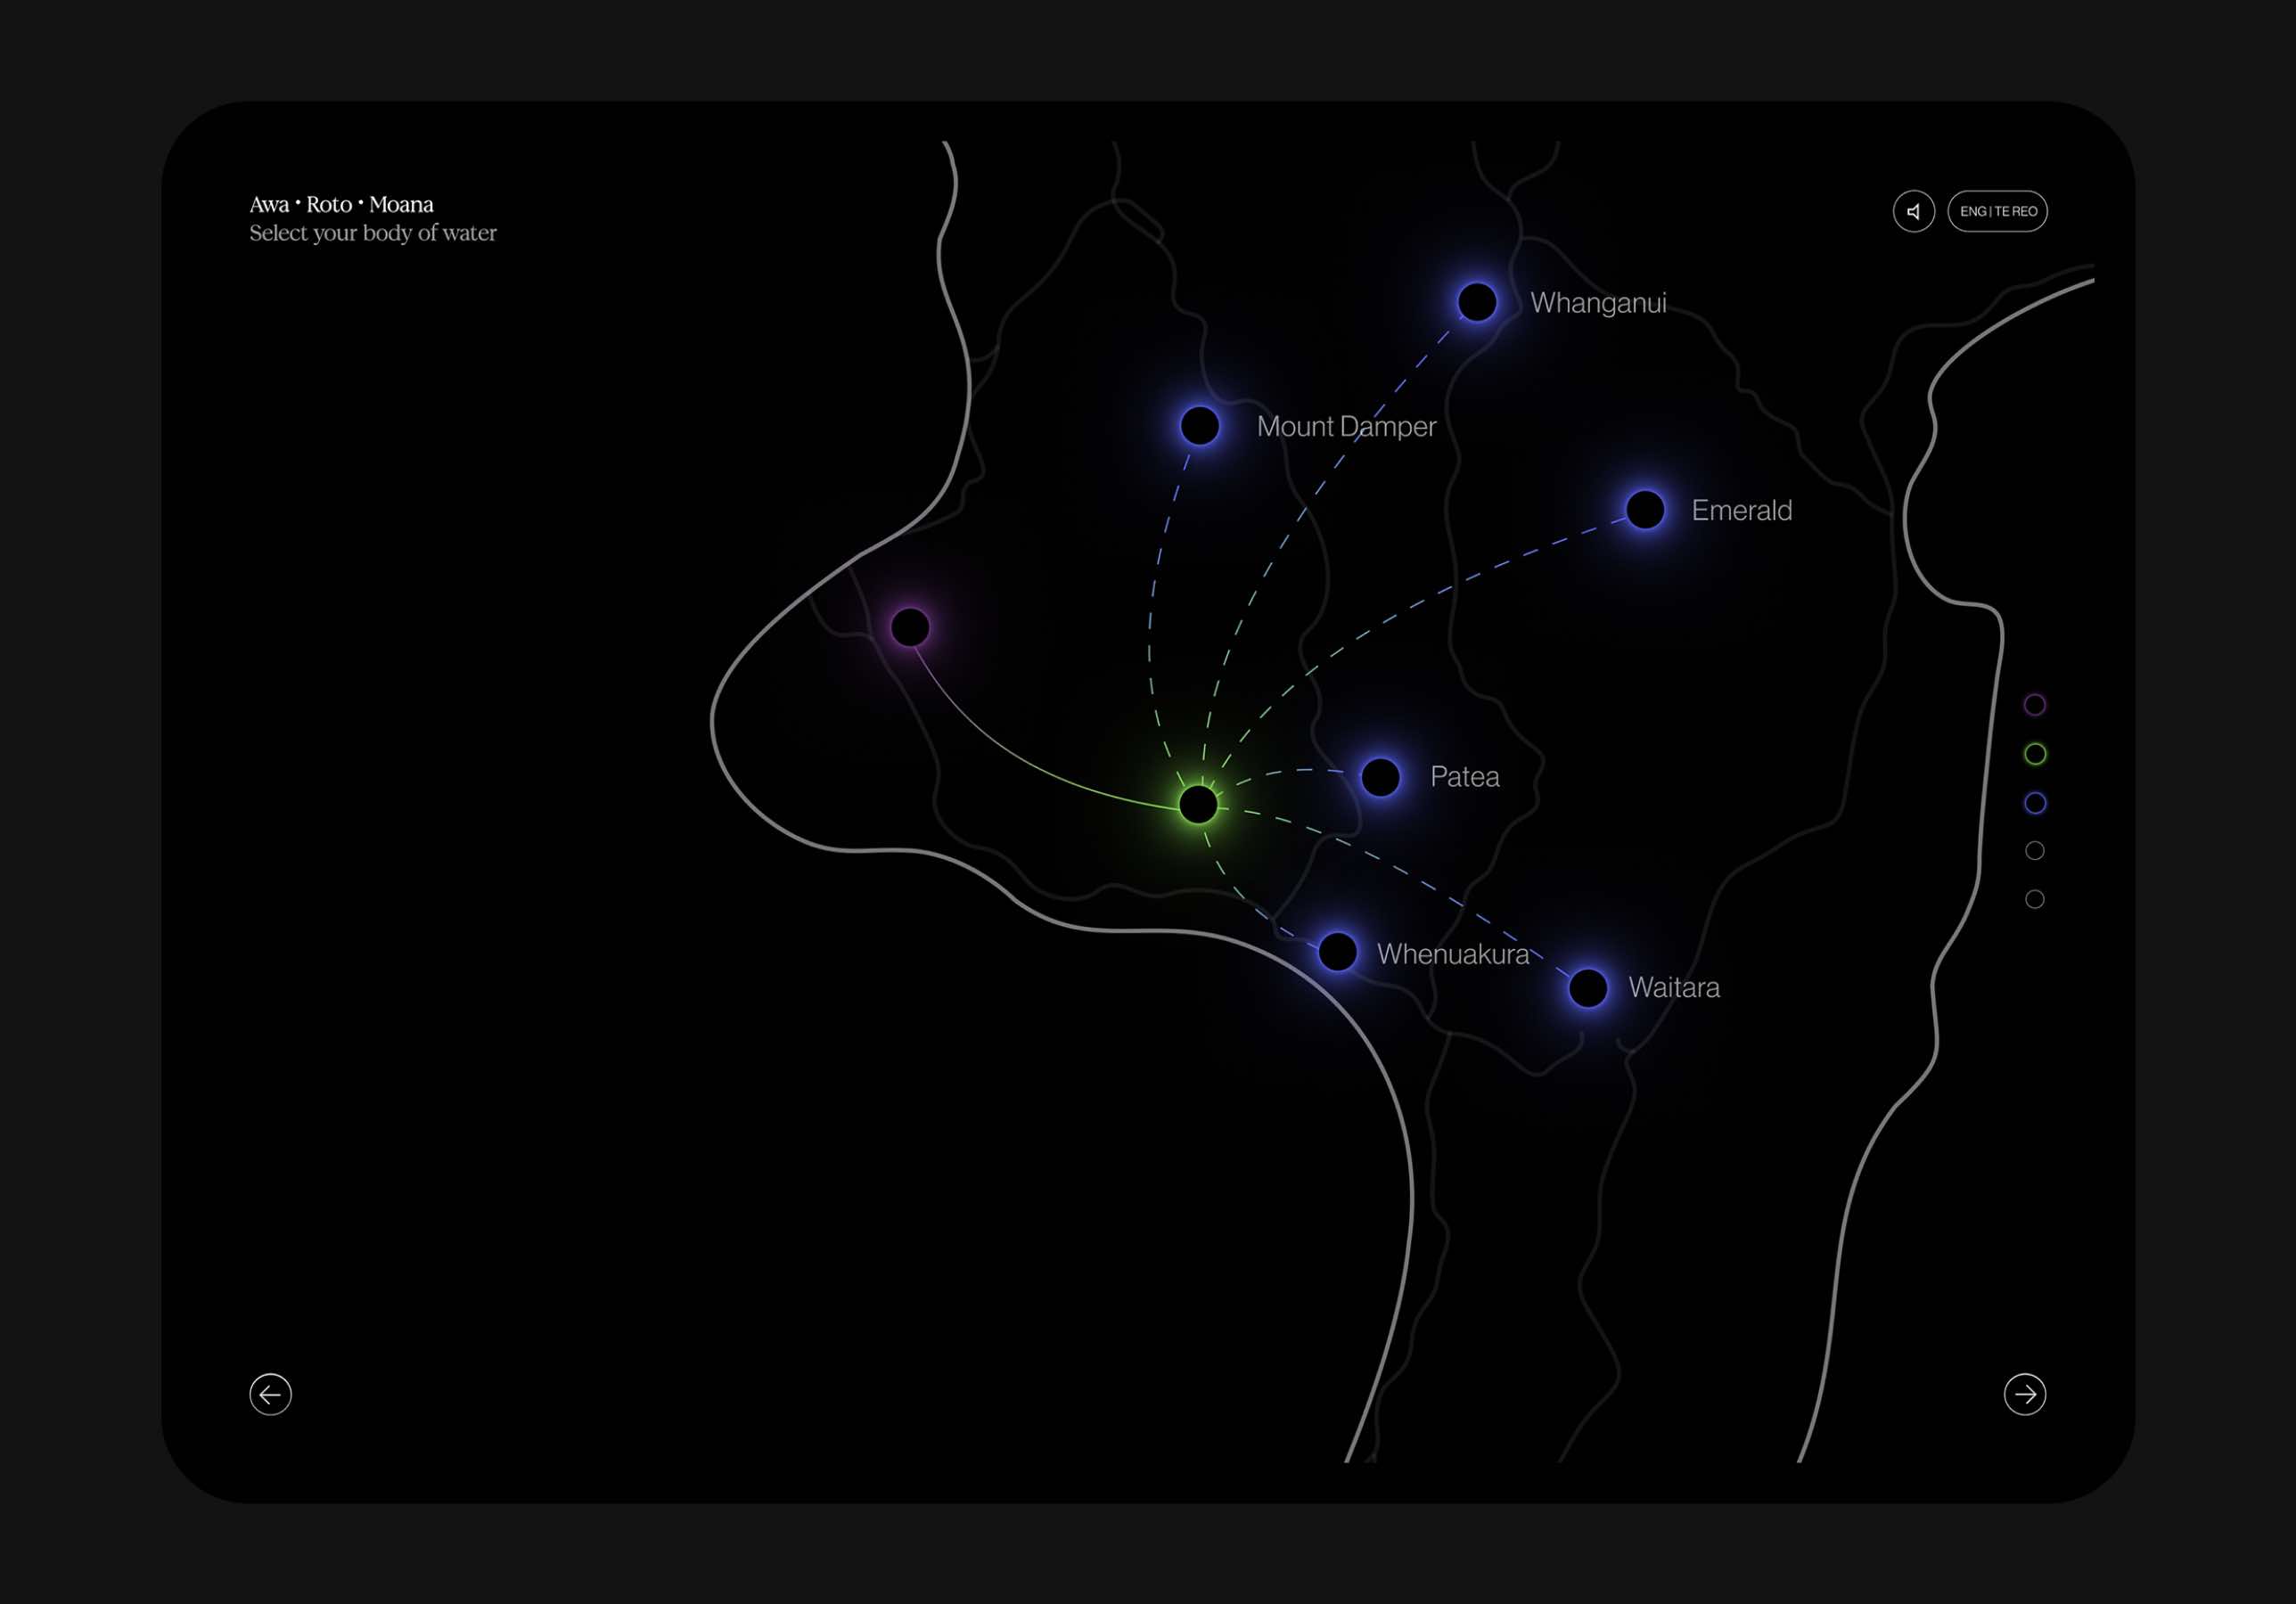
Task: Select the Whanganui water node
Action: click(x=1476, y=302)
